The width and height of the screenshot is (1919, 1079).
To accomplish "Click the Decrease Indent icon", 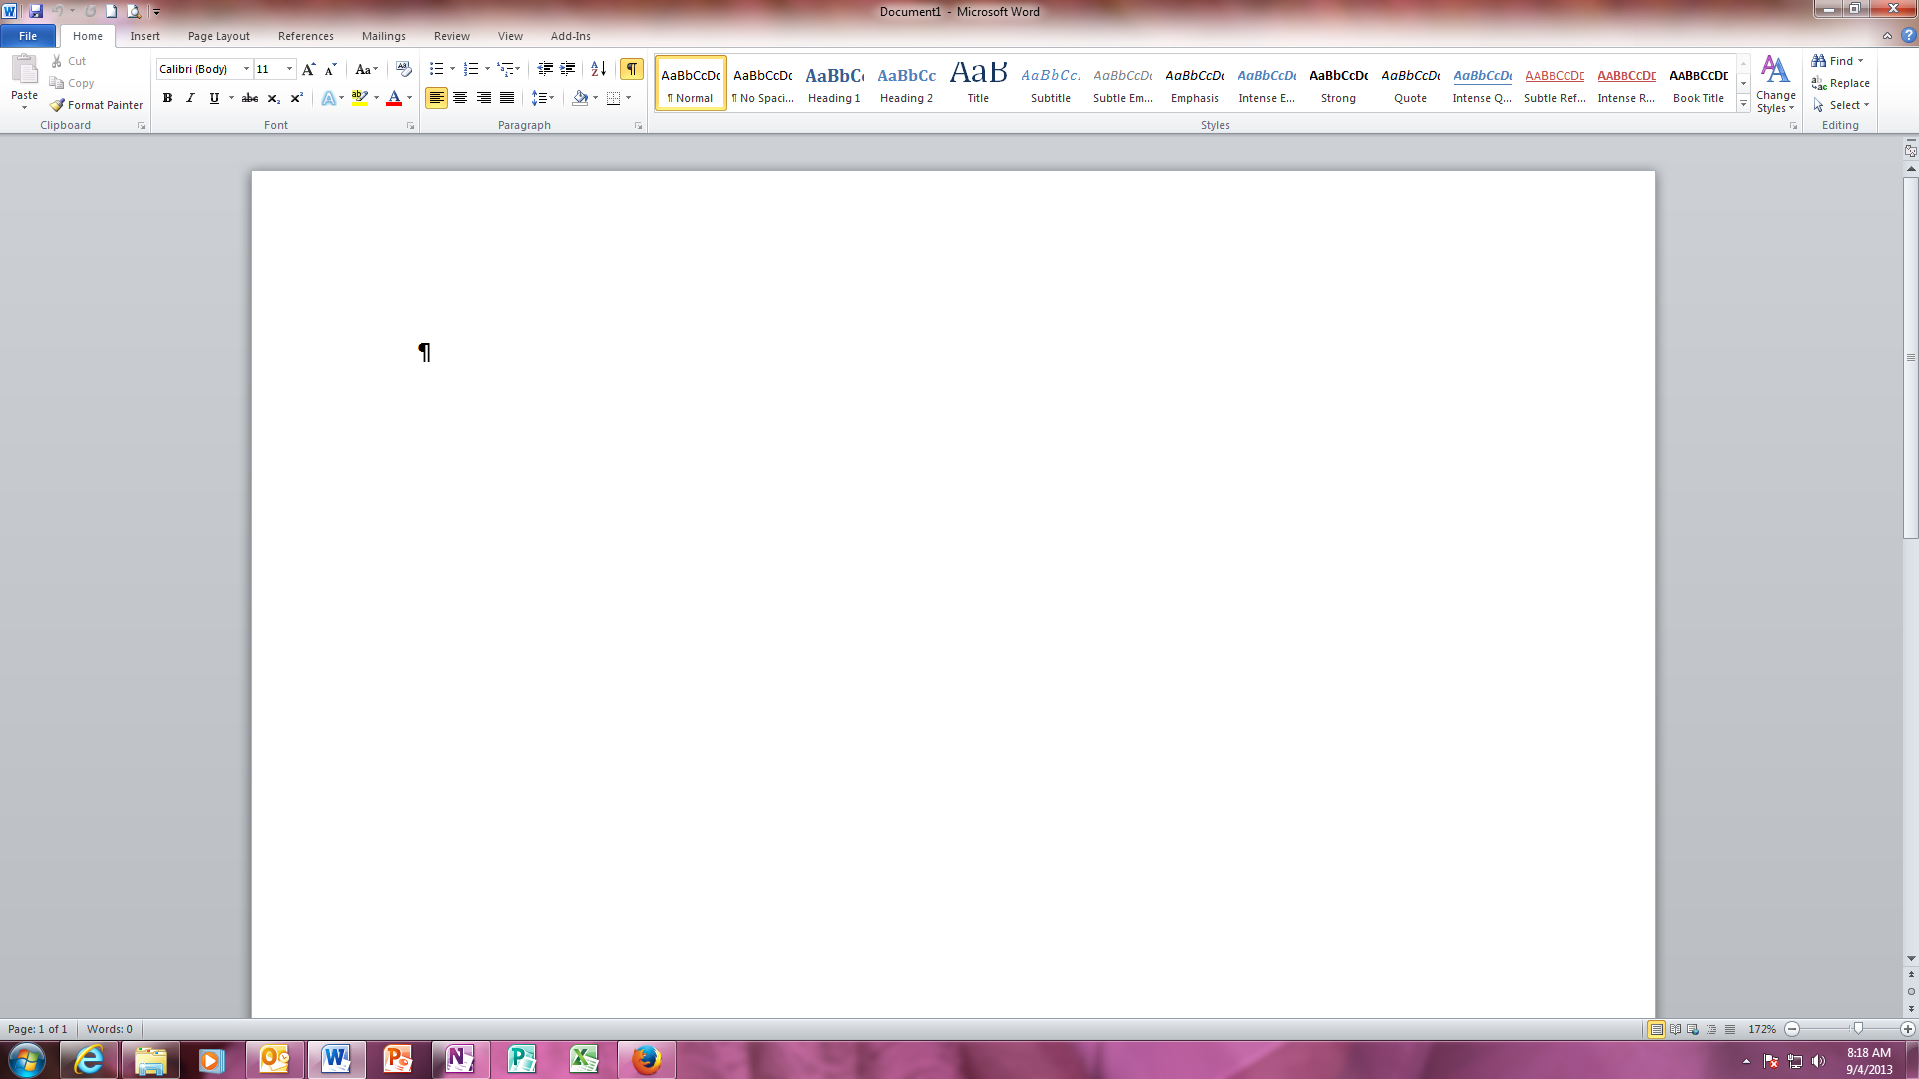I will [x=545, y=69].
